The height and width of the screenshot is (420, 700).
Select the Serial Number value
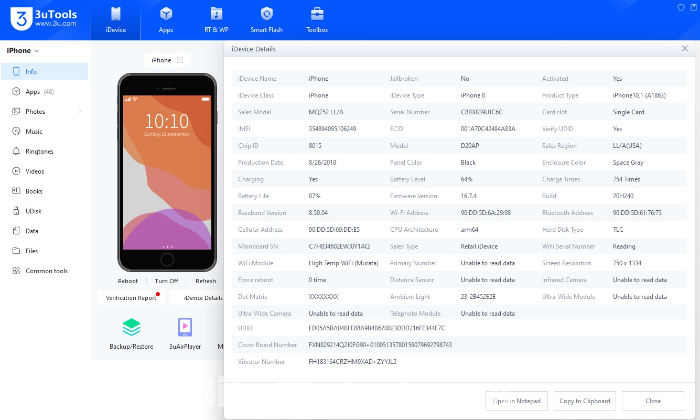point(482,112)
